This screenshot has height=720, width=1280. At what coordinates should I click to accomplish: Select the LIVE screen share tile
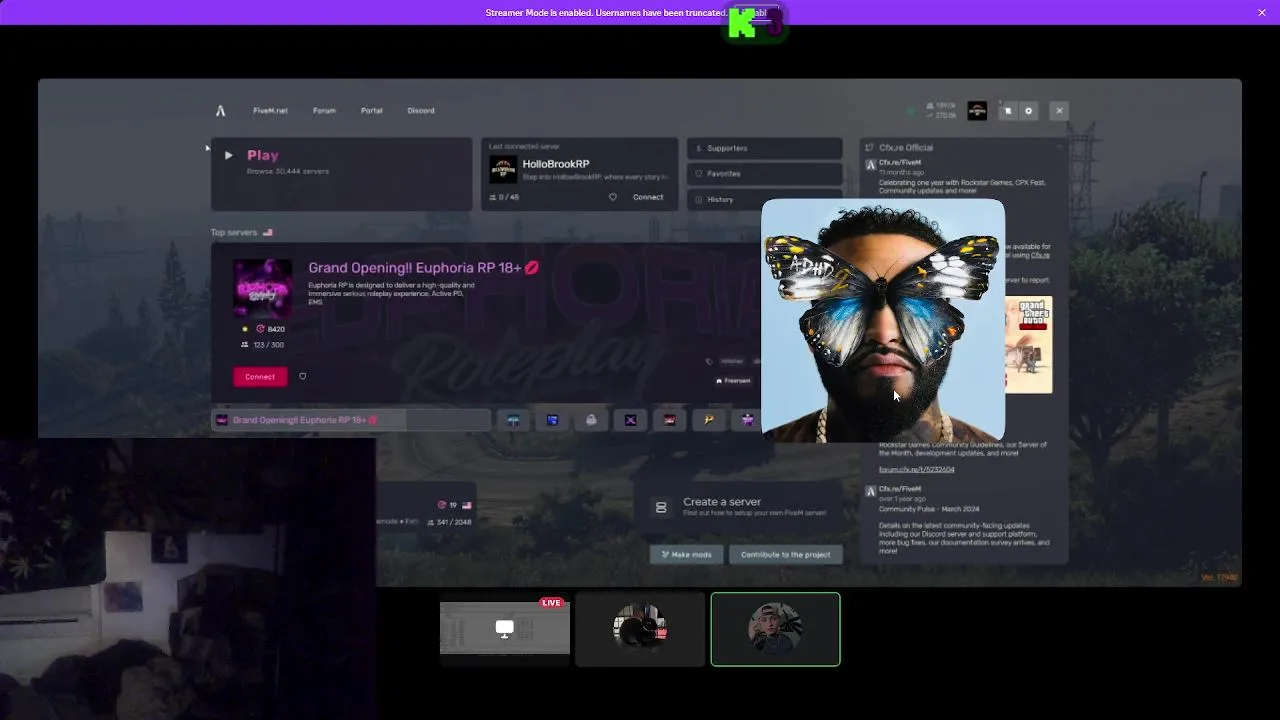coord(505,629)
